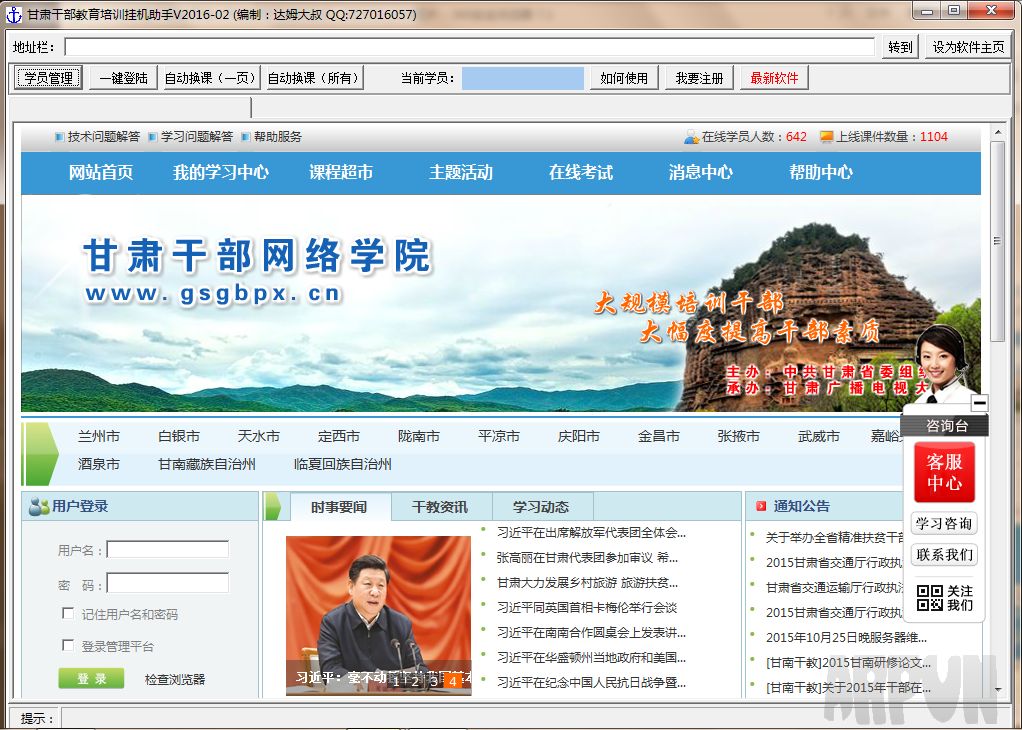
Task: Click the green arrow beside city list
Action: pos(41,451)
